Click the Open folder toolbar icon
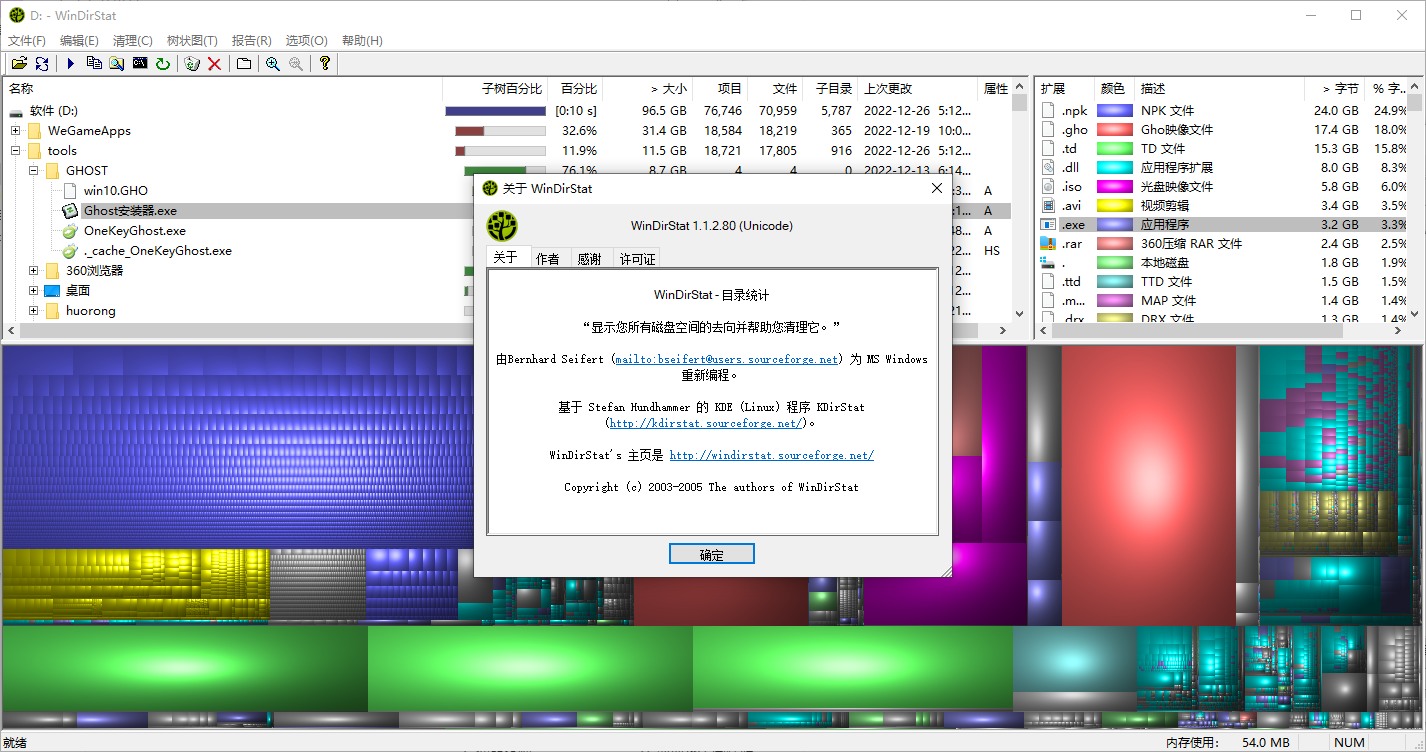This screenshot has height=752, width=1426. click(19, 63)
